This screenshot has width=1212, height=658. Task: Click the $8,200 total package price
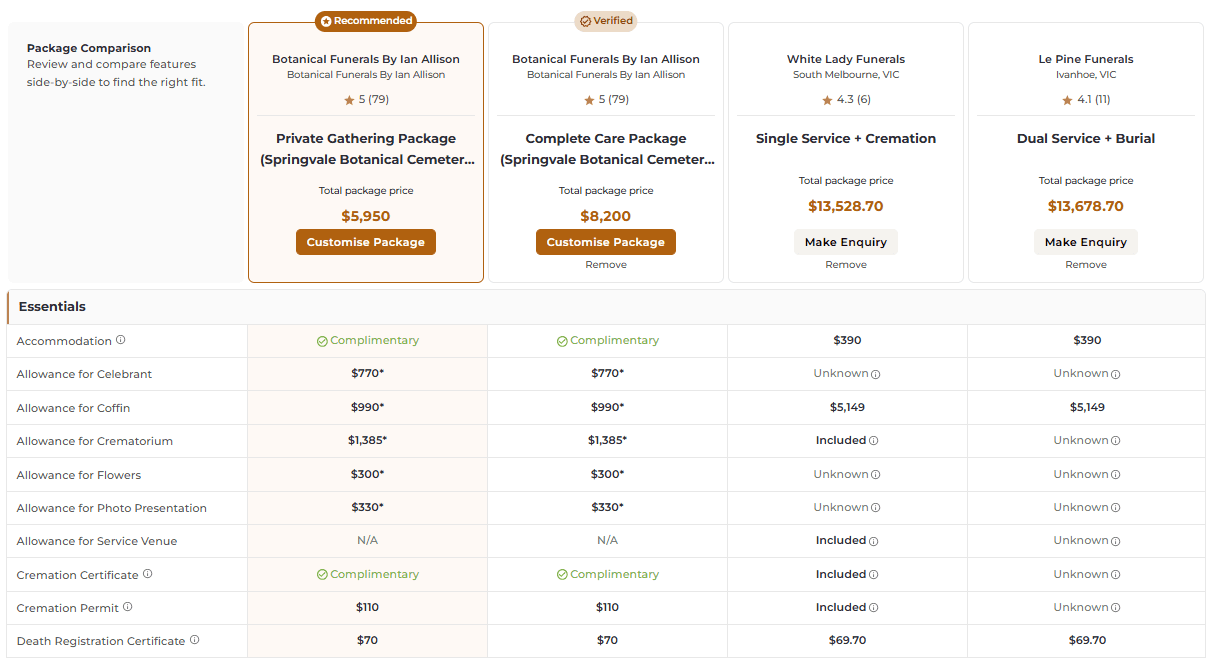pyautogui.click(x=606, y=216)
